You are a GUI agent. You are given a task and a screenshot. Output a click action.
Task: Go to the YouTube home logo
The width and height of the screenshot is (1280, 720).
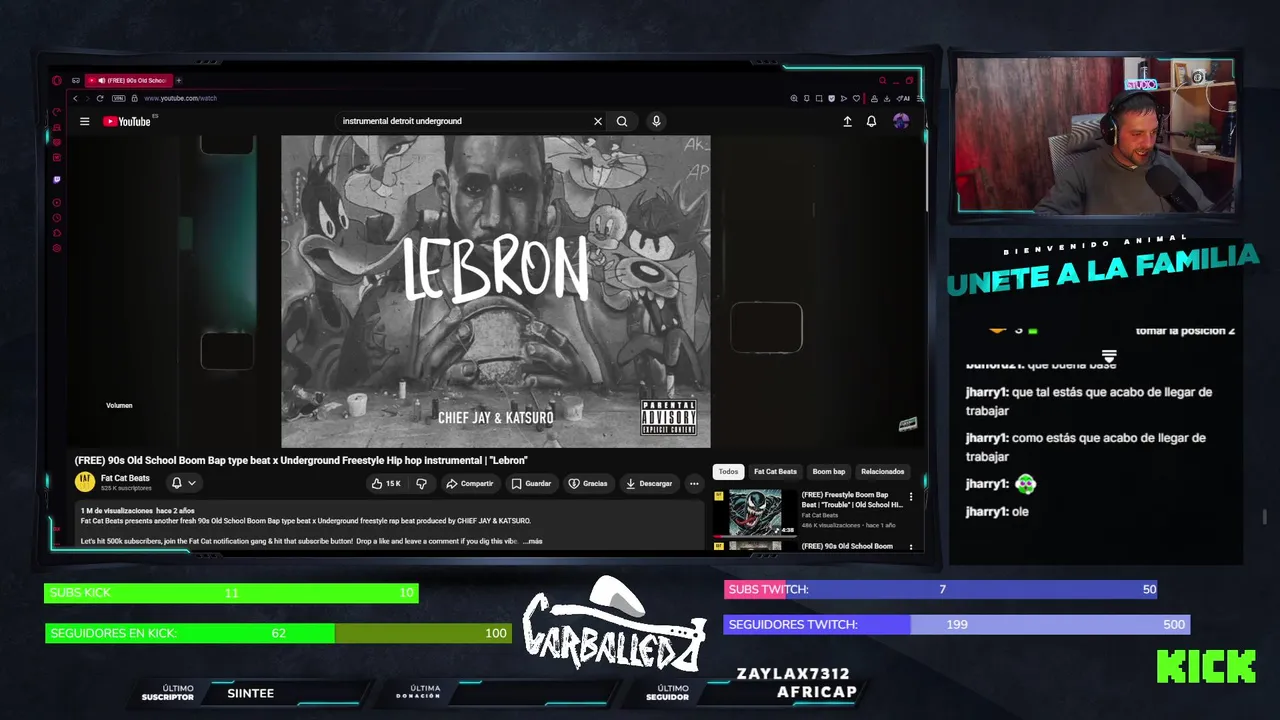tap(127, 121)
